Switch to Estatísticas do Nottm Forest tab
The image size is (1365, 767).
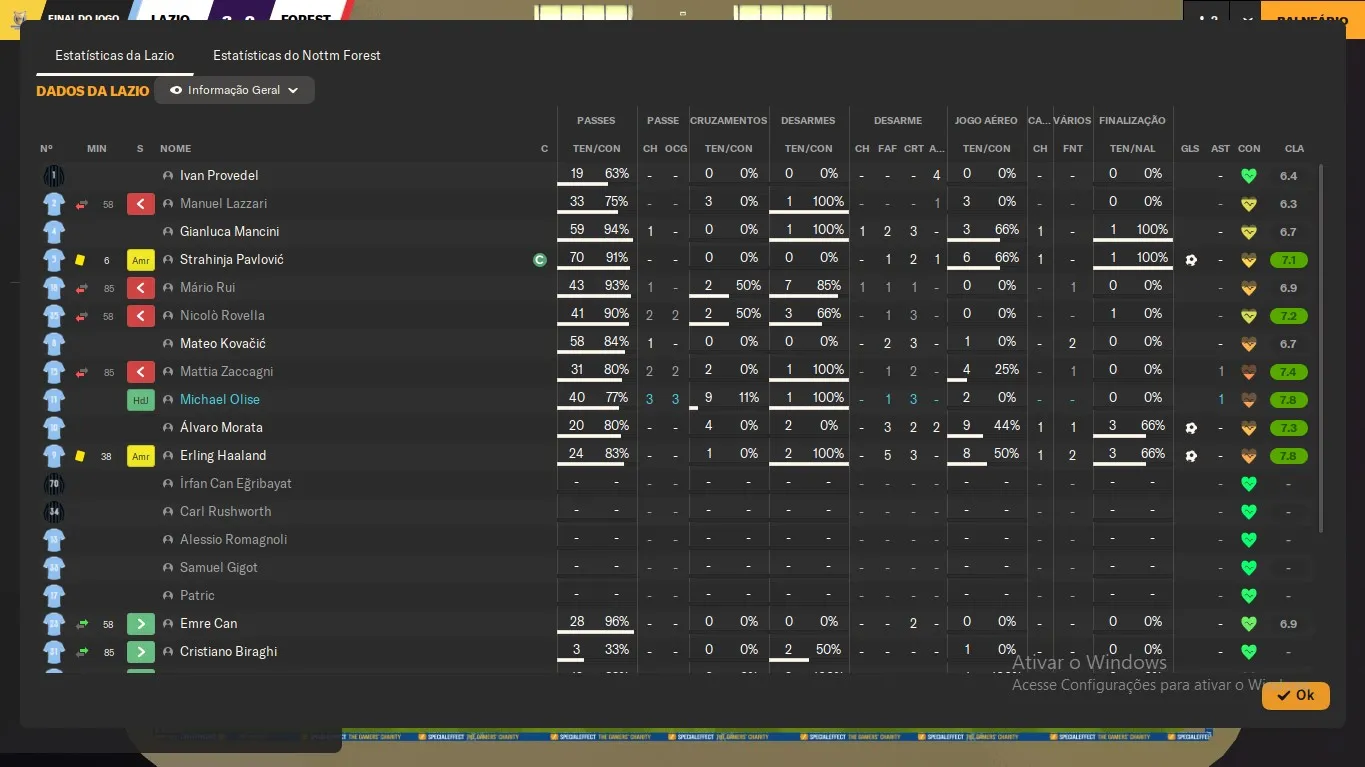(x=297, y=55)
